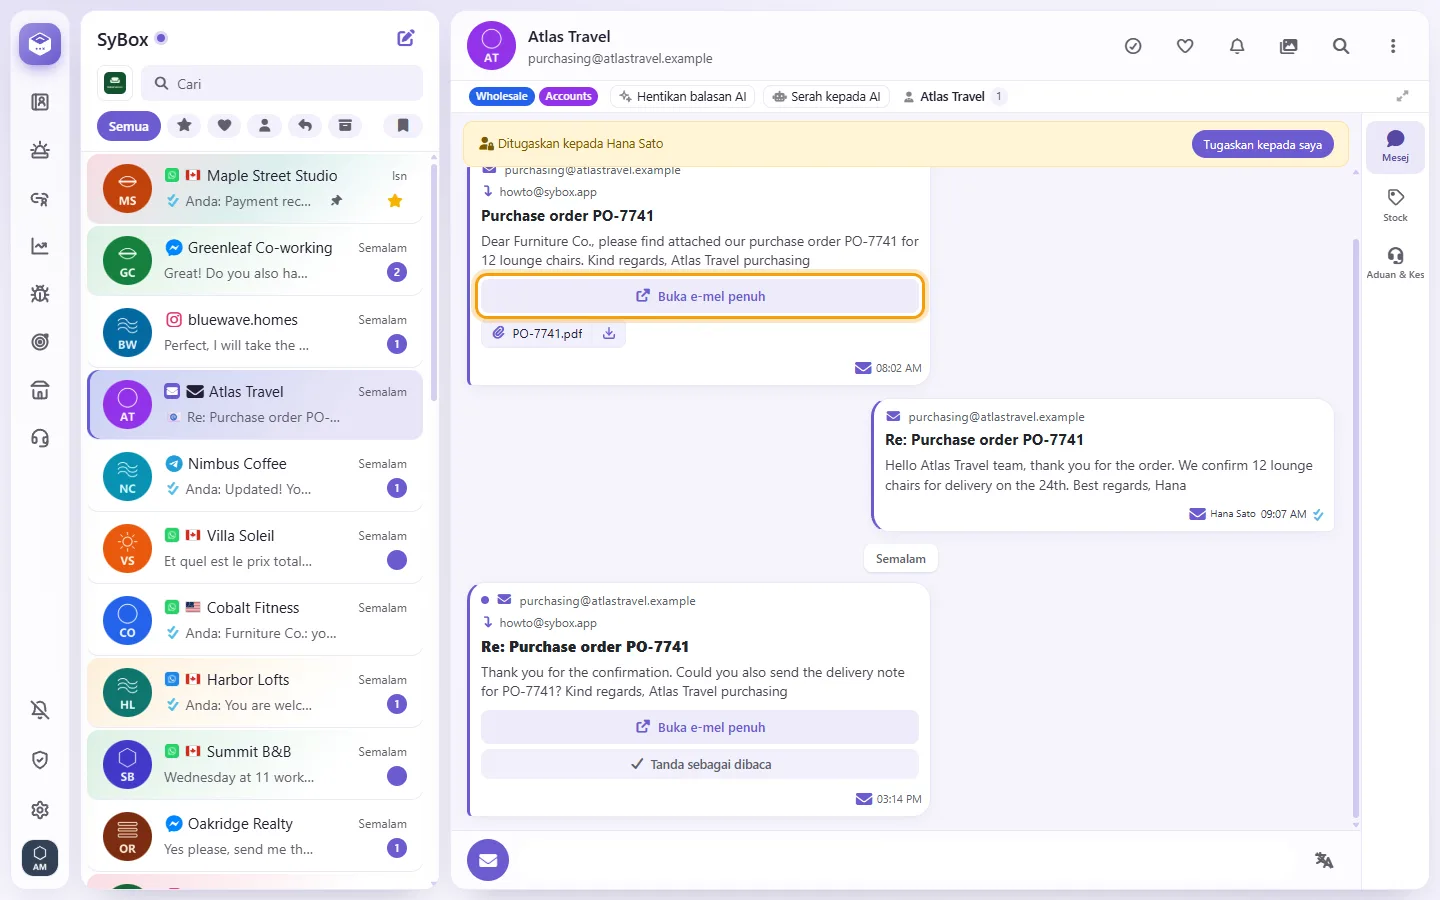The height and width of the screenshot is (900, 1440).
Task: Select the Semua filter tab
Action: 129,126
